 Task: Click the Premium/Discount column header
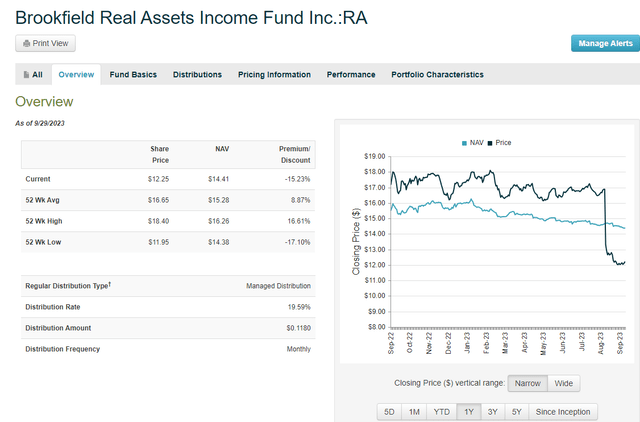click(295, 155)
